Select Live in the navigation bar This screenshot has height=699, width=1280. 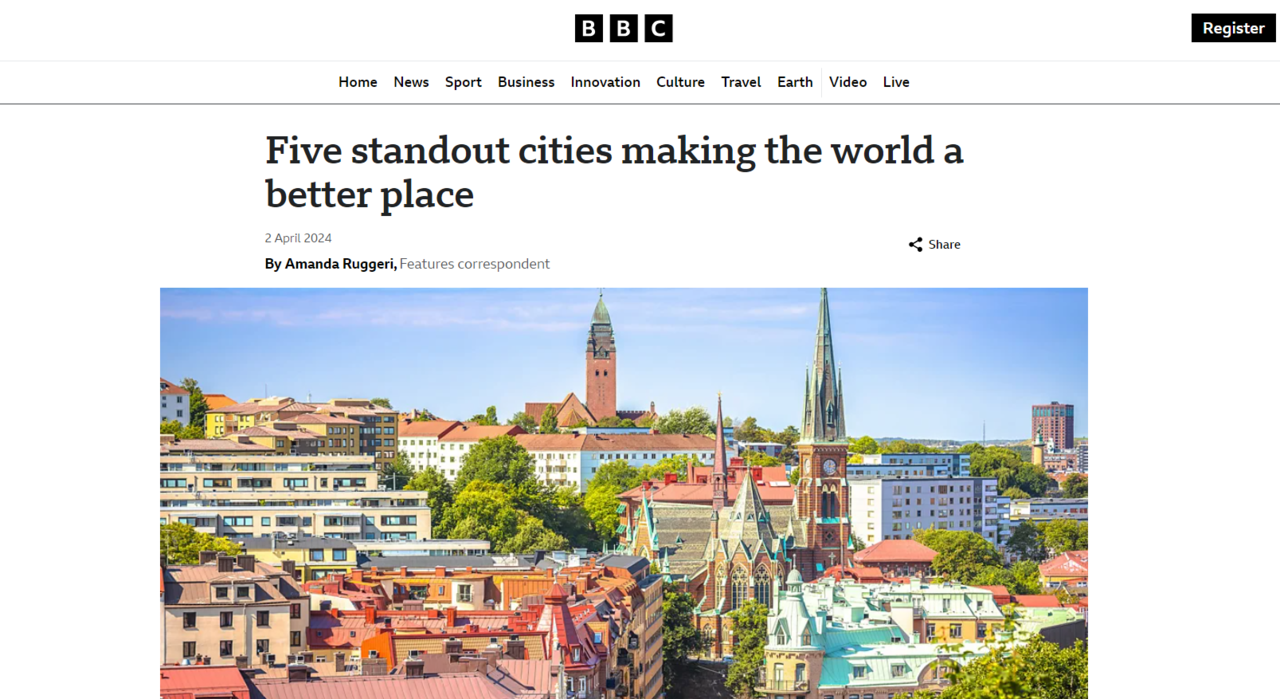click(x=896, y=82)
